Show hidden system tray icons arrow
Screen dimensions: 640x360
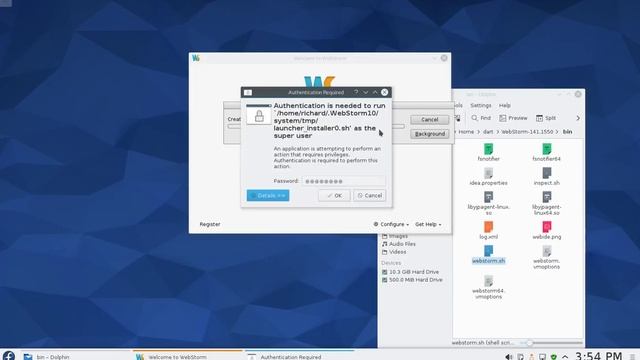coord(565,357)
